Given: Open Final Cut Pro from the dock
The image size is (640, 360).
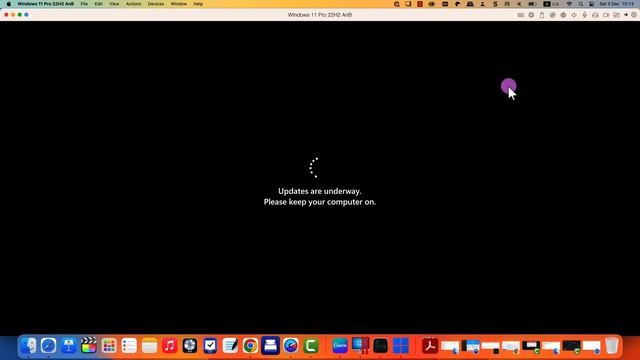Looking at the screenshot, I should point(89,346).
